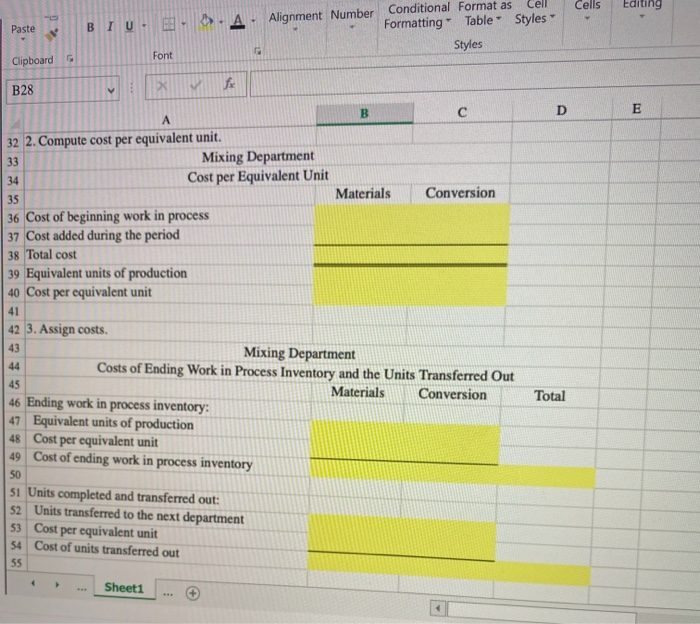
Task: Select yellow Materials cell in row 40
Action: coord(360,295)
